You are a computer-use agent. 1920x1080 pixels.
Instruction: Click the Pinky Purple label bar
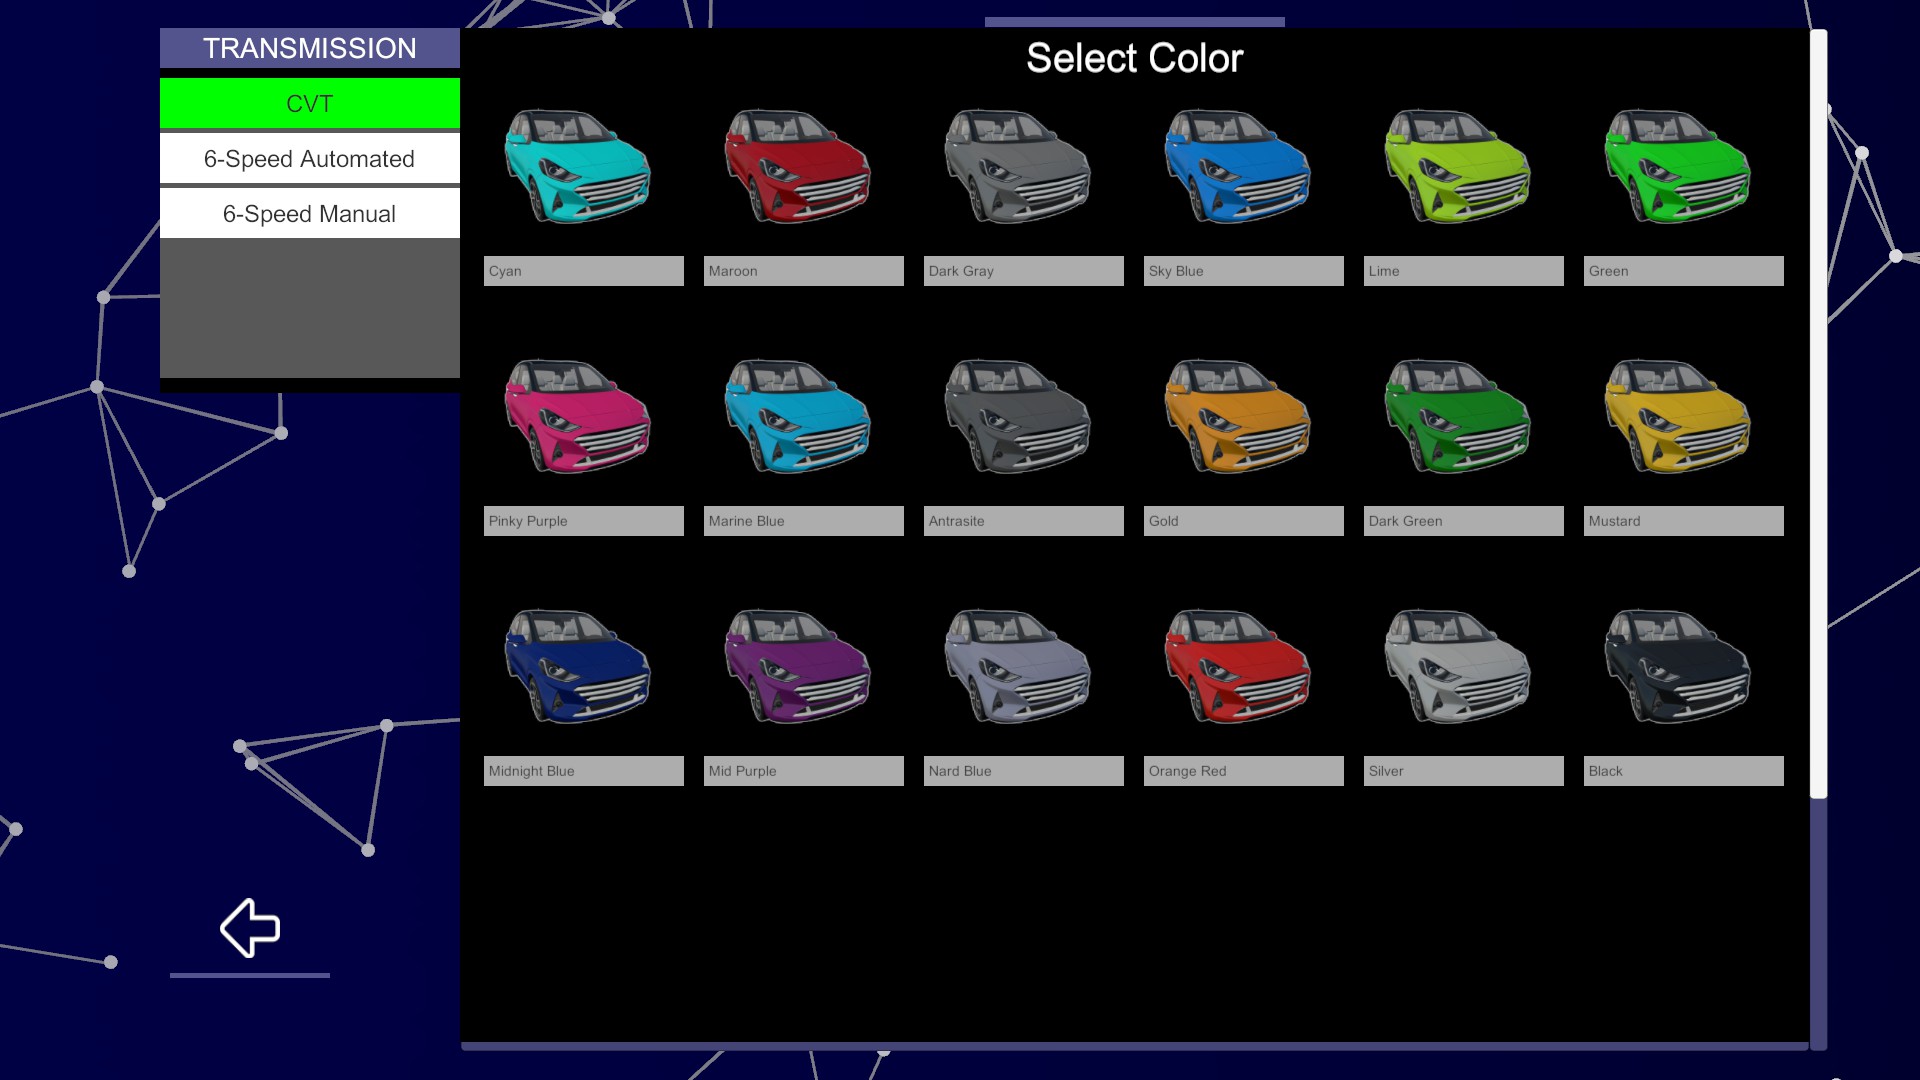point(584,521)
